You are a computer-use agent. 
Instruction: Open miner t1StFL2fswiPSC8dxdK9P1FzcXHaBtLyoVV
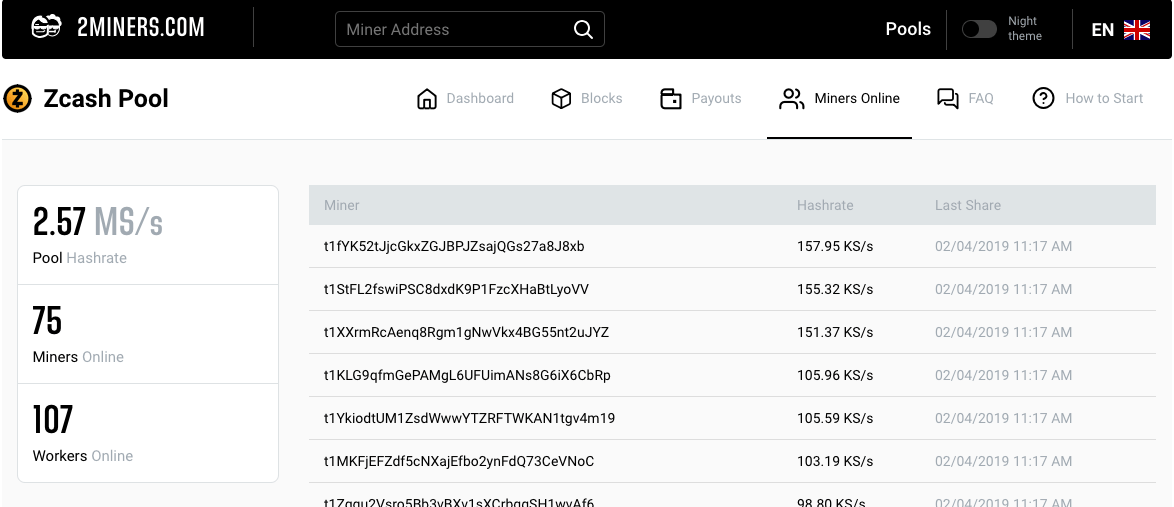coord(456,289)
